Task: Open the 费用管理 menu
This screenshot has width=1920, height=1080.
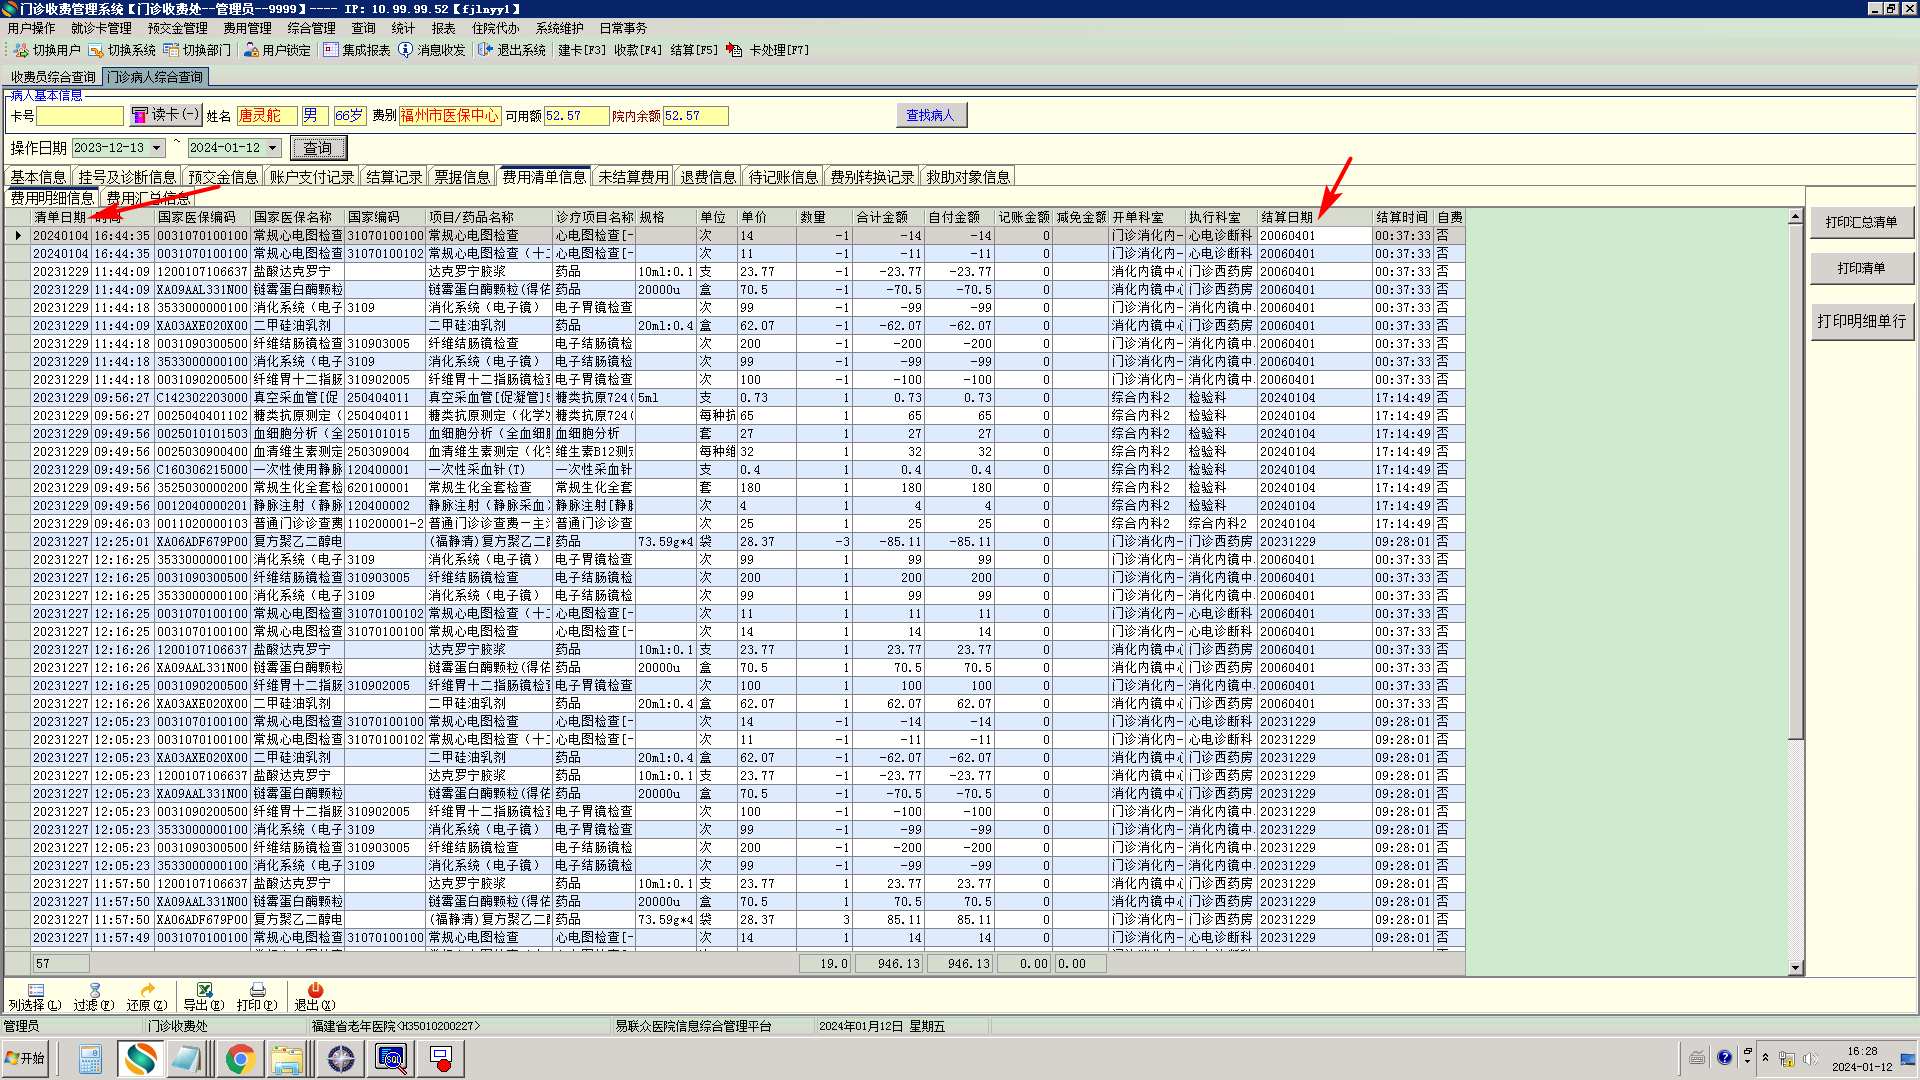Action: (x=247, y=28)
